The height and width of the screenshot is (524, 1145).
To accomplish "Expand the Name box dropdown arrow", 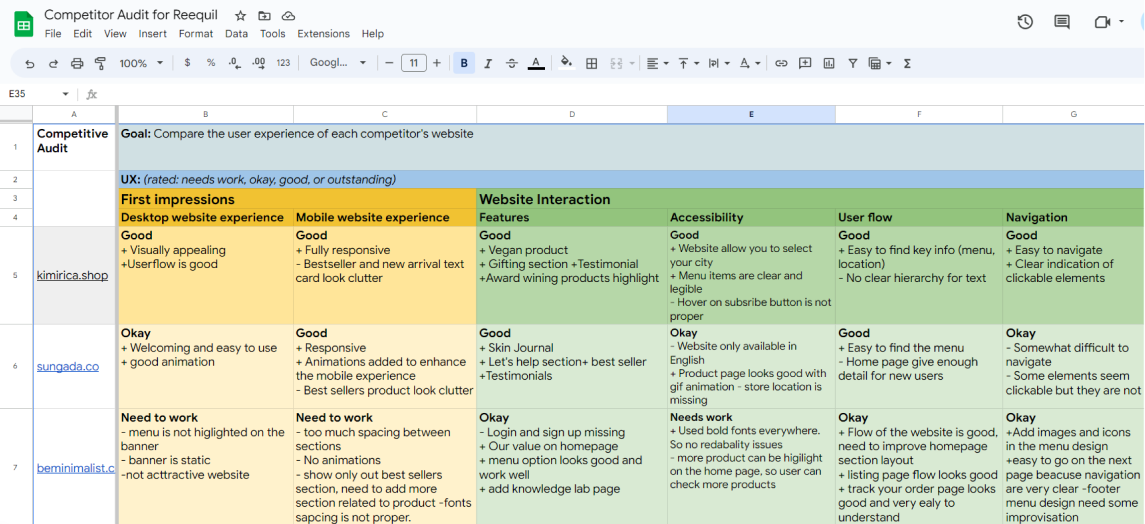I will coord(66,94).
